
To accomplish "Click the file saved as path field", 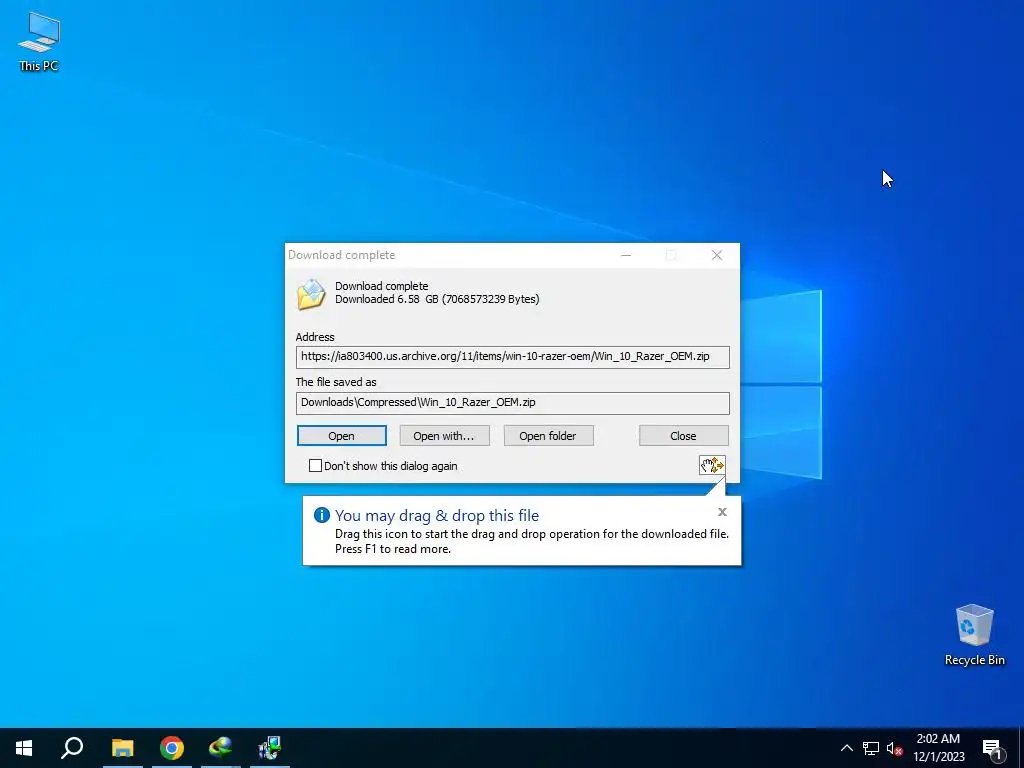I will (513, 403).
